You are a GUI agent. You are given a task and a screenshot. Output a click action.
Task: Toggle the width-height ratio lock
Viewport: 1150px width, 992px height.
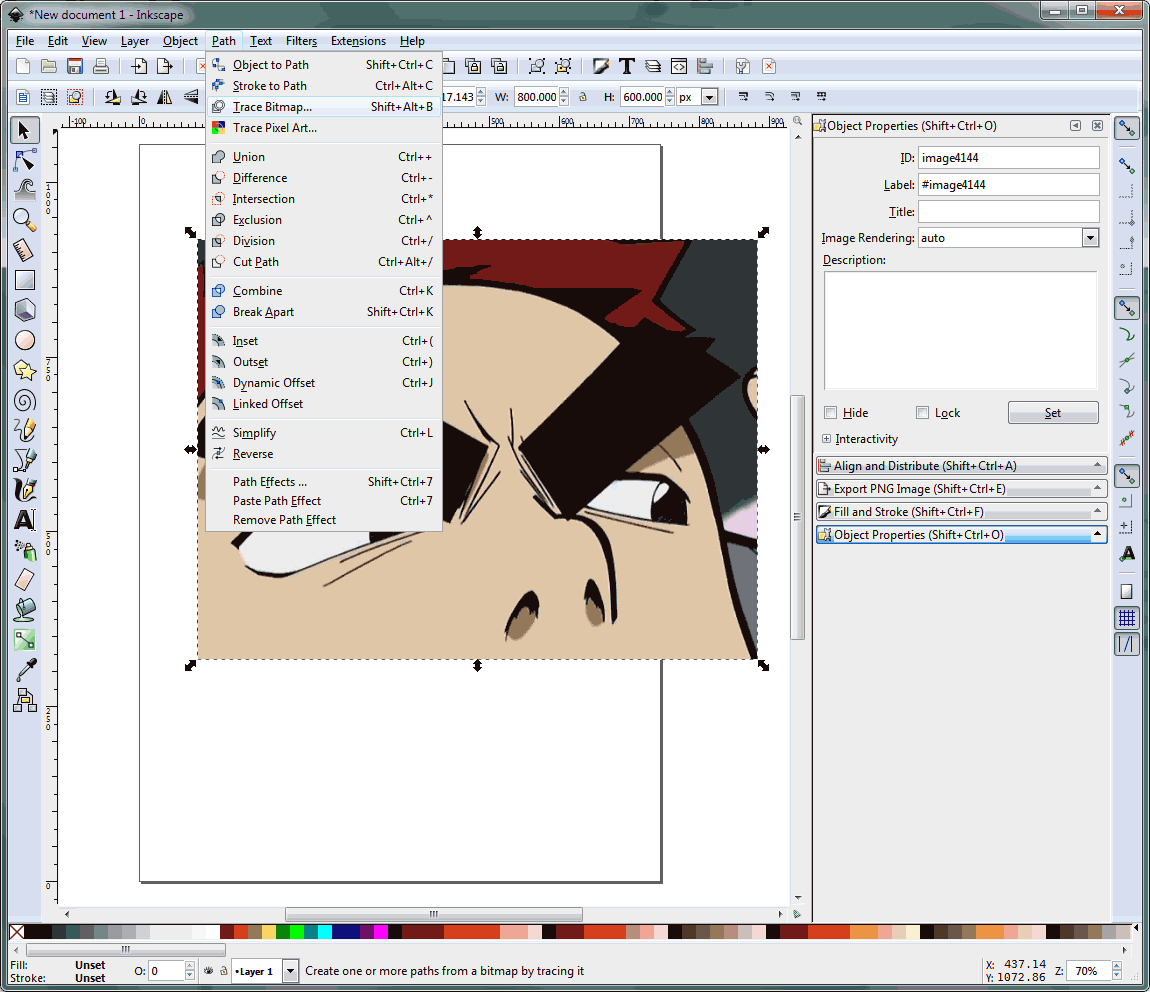point(583,97)
